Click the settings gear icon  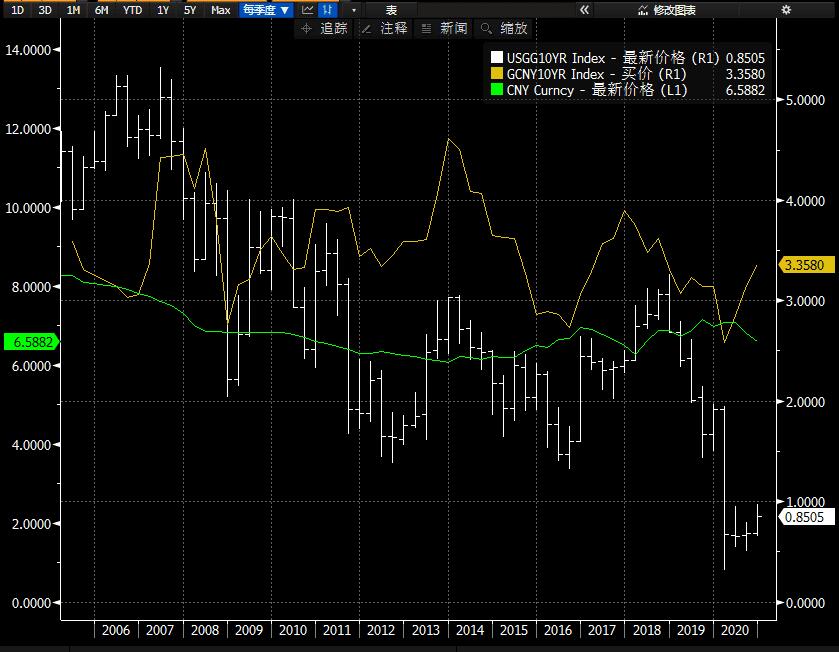coord(786,10)
